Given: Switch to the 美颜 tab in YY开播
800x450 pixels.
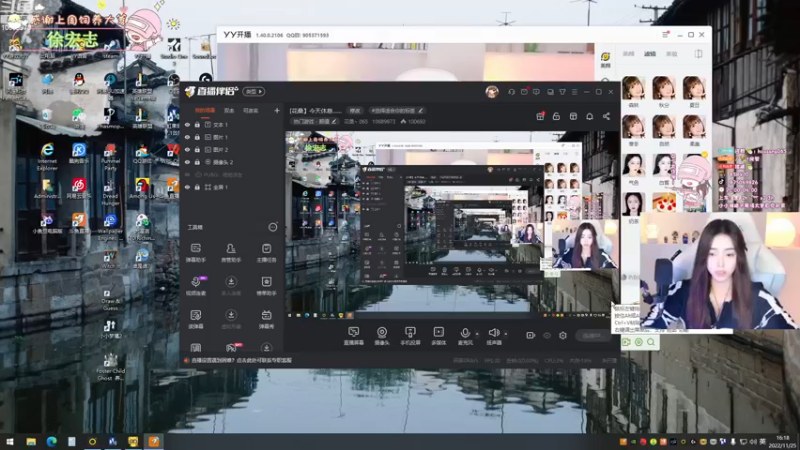Looking at the screenshot, I should (x=629, y=54).
